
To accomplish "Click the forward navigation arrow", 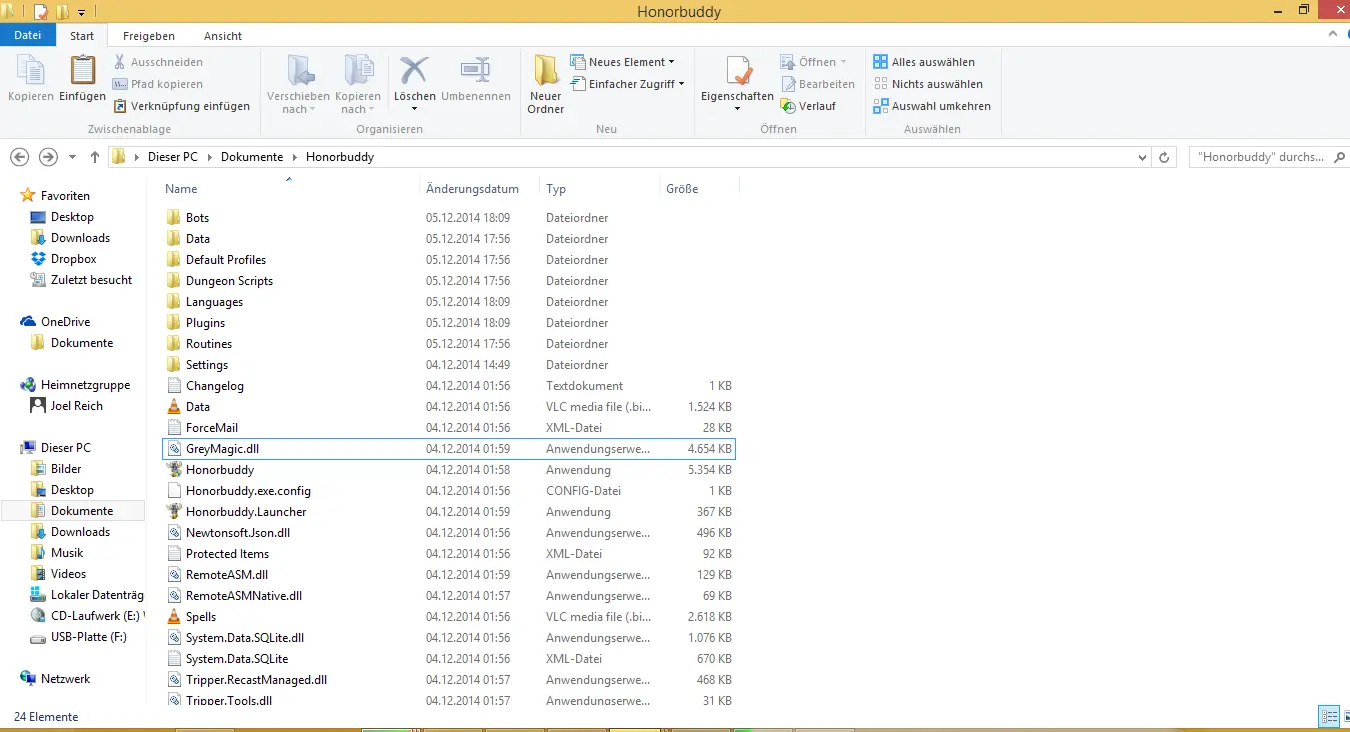I will click(x=48, y=157).
